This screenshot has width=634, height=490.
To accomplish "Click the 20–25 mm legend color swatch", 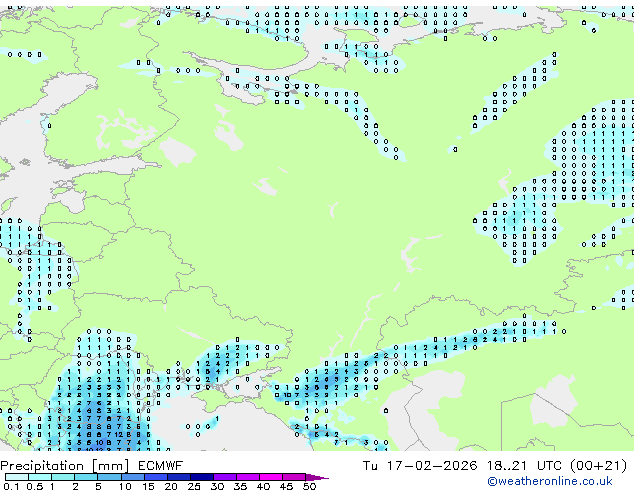I will click(179, 477).
